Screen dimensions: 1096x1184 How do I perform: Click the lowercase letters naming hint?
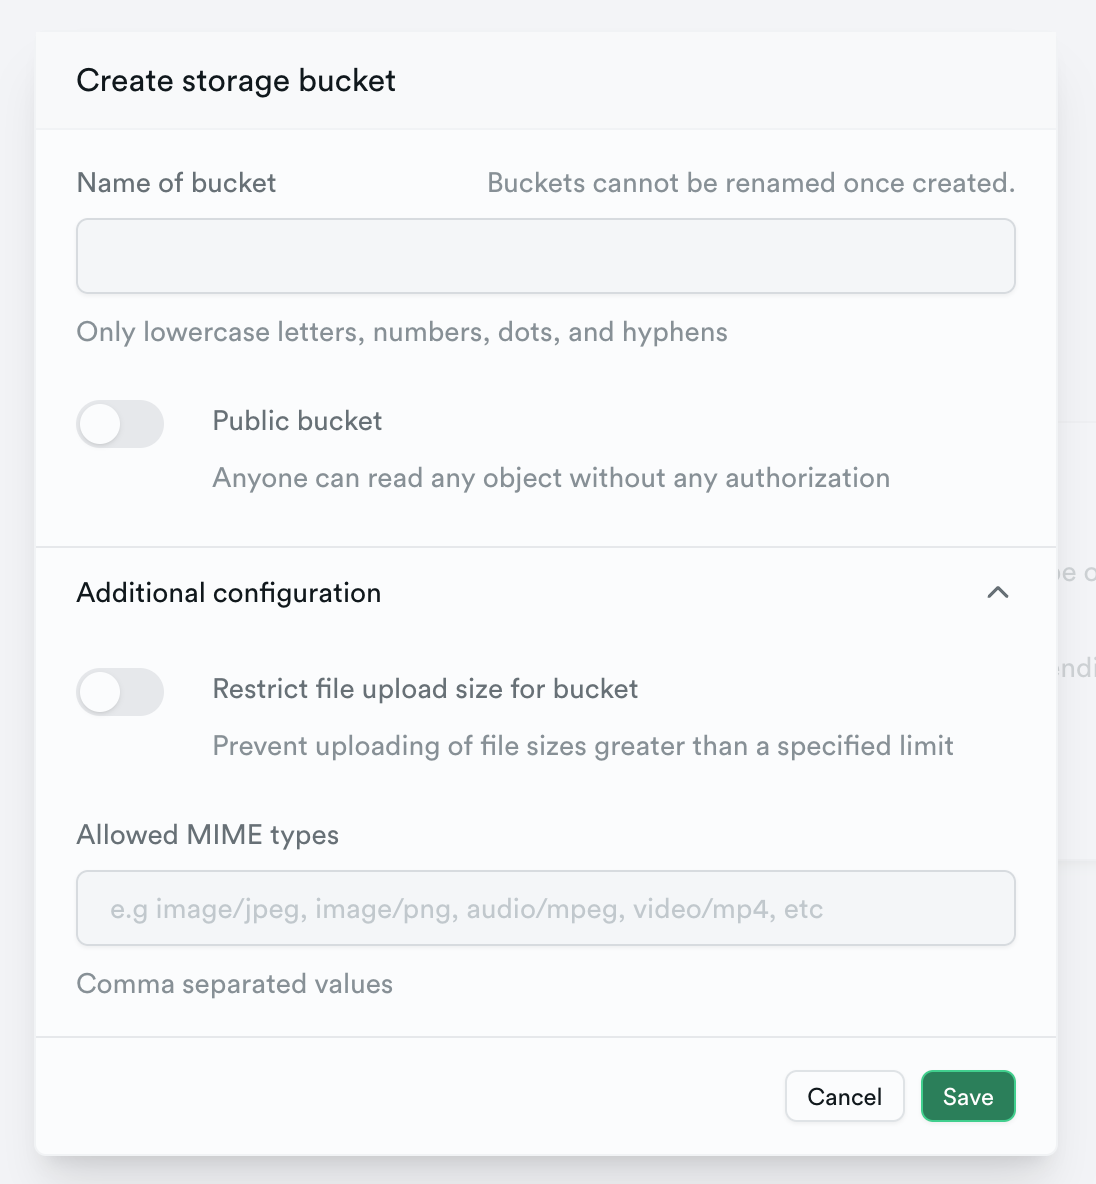[402, 332]
